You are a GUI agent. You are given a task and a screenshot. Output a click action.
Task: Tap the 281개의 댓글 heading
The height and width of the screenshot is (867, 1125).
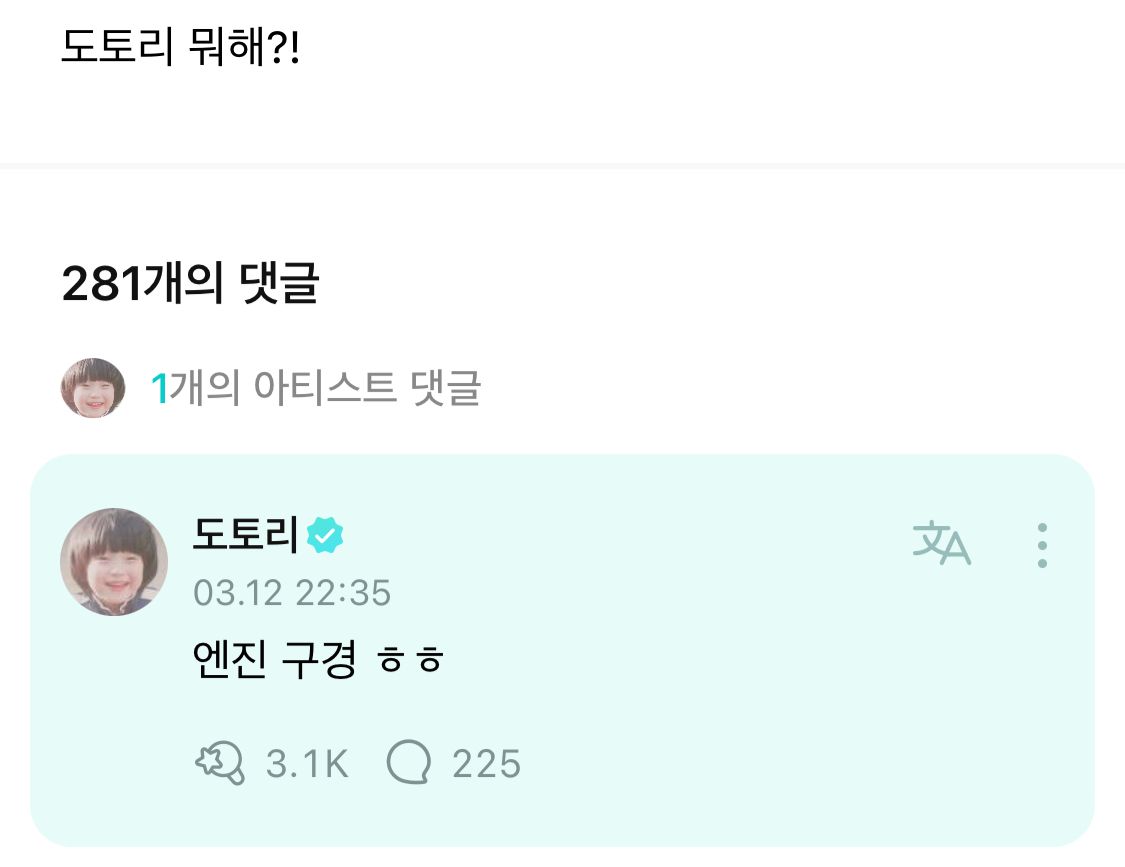coord(190,285)
